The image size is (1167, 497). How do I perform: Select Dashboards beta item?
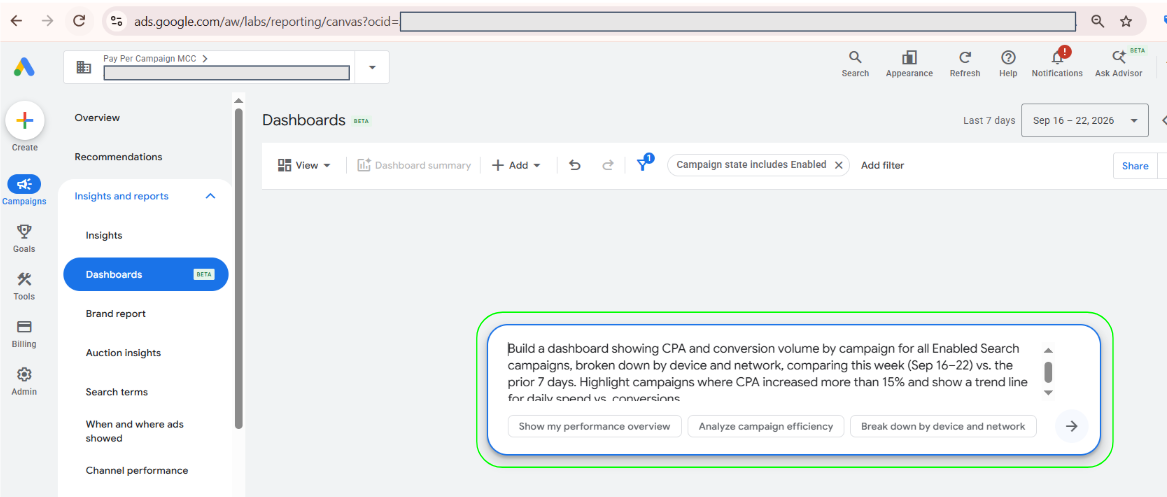[x=146, y=275]
